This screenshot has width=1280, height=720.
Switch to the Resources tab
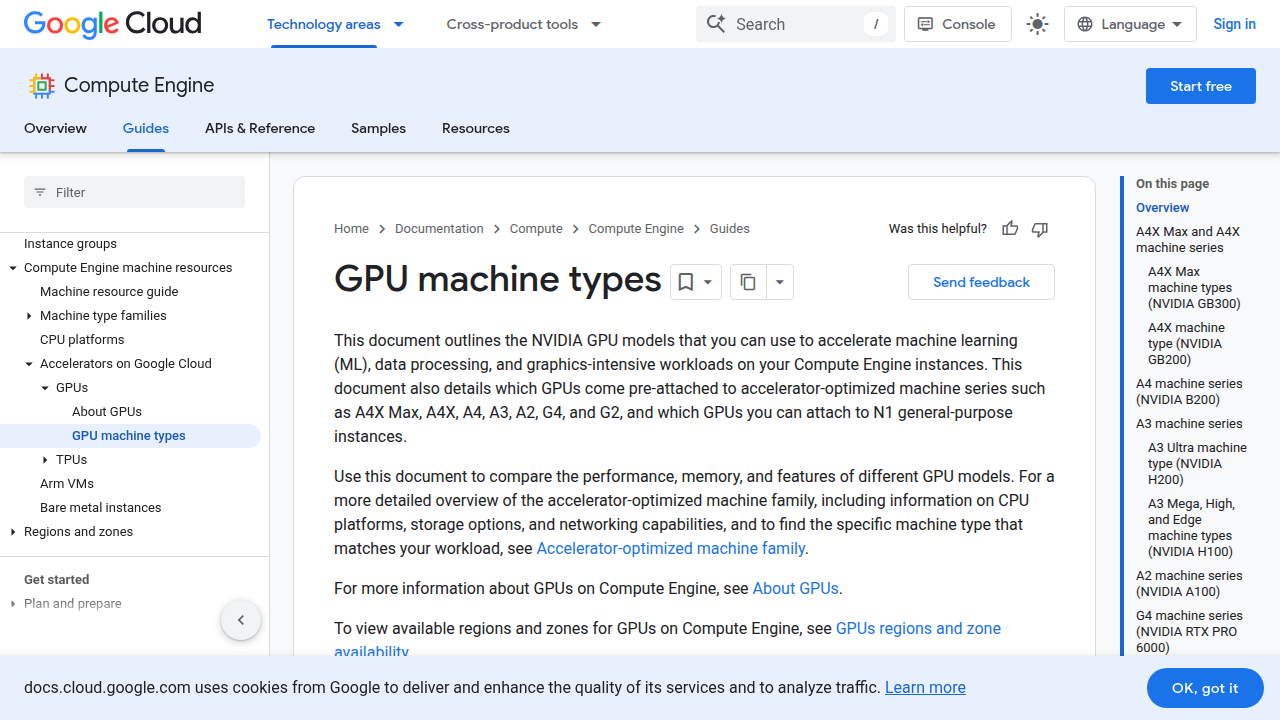(476, 128)
